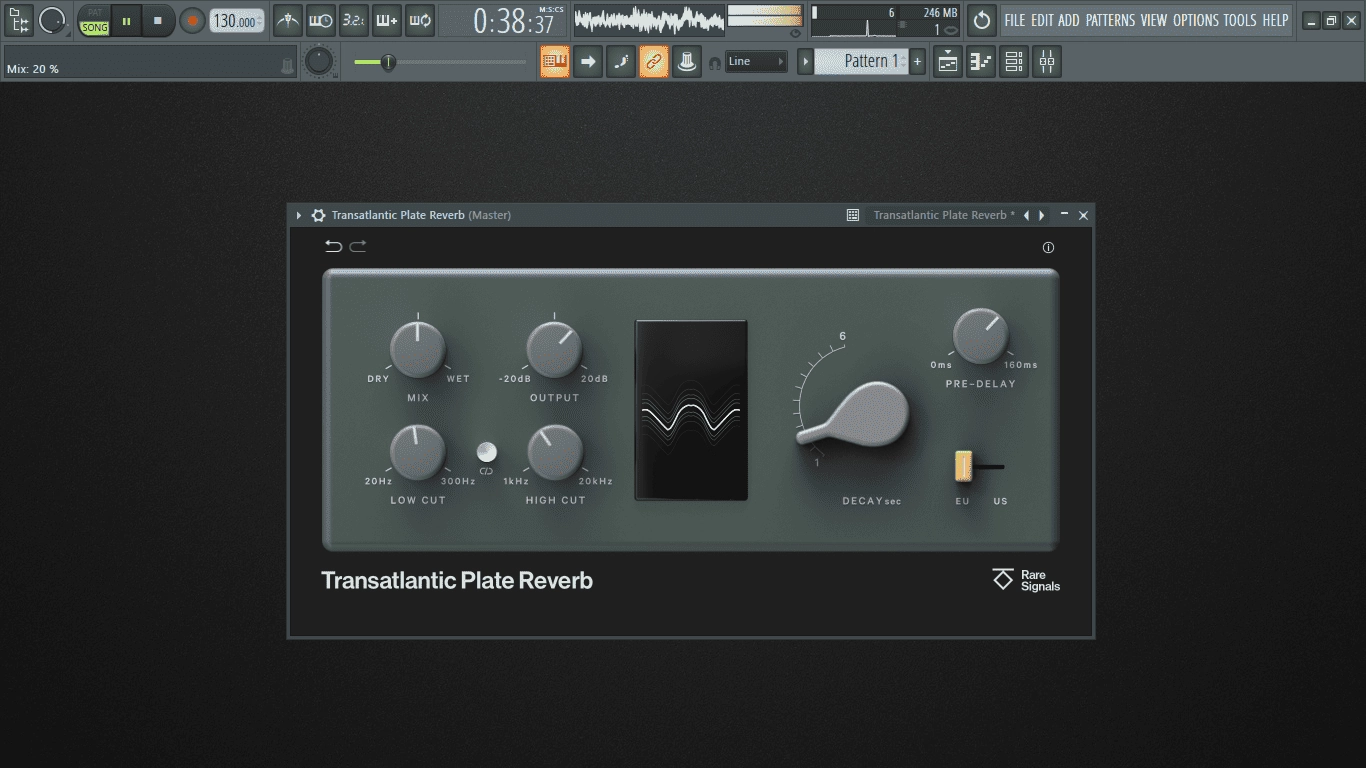
Task: Open the Piano roll view icon
Action: tap(981, 62)
